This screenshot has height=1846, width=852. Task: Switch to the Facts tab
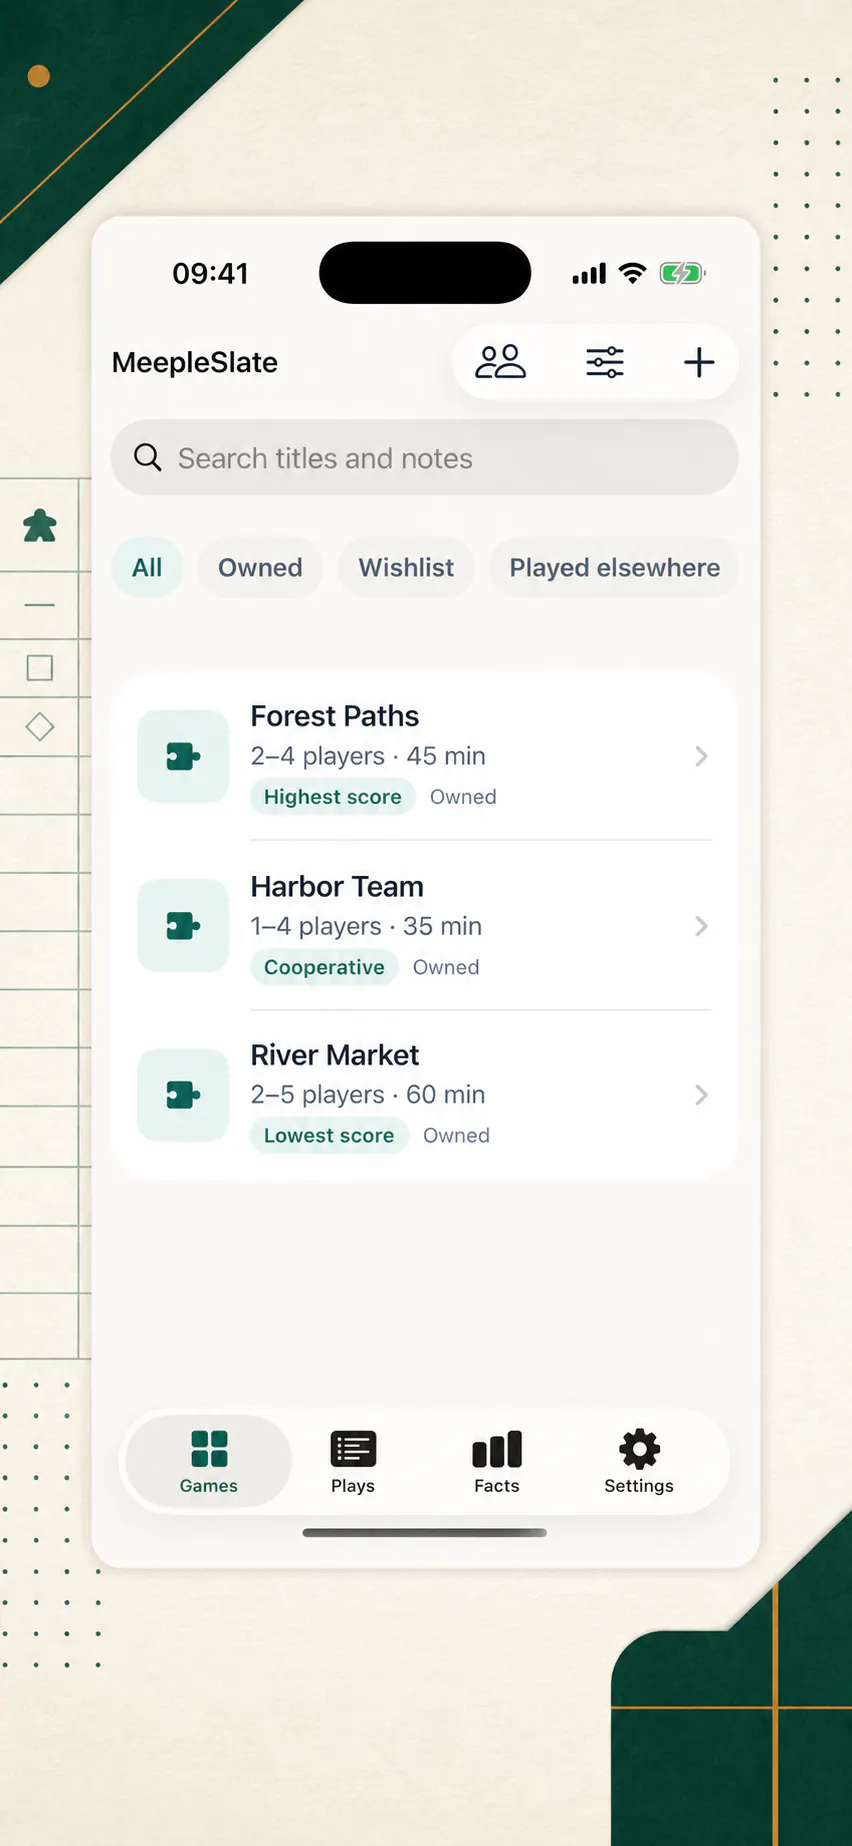point(497,1462)
